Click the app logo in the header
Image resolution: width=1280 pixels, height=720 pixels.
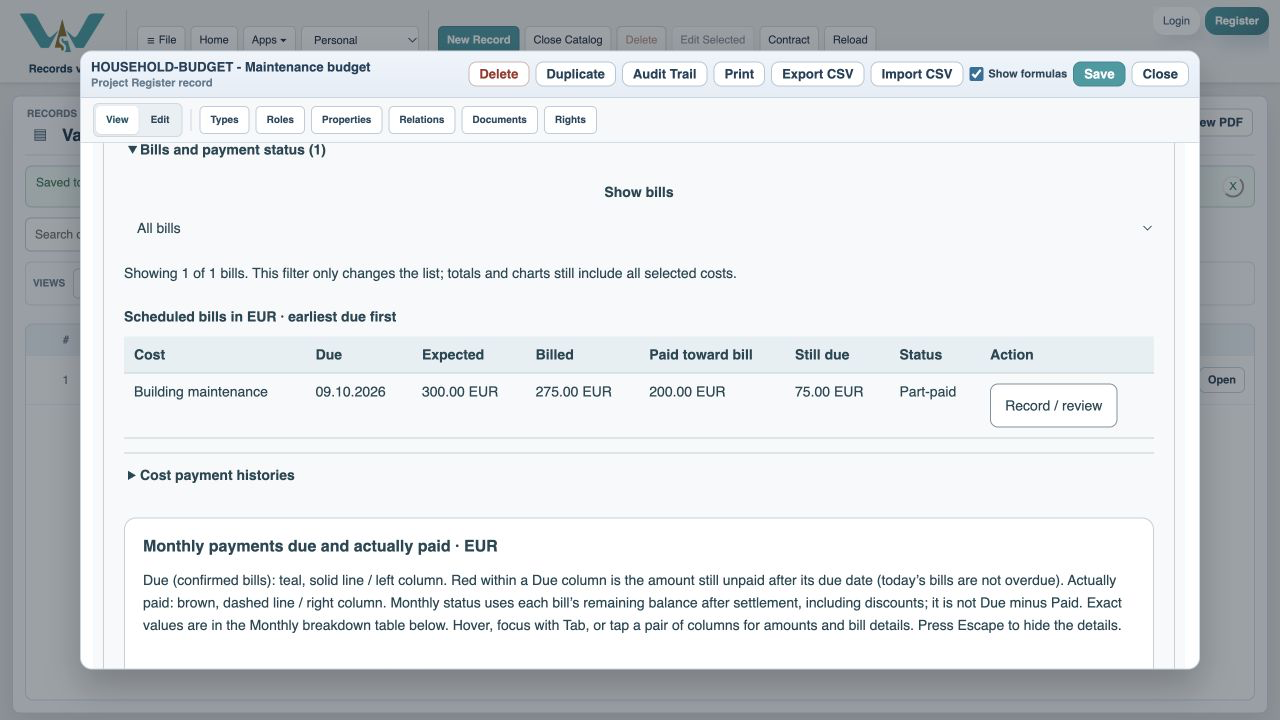click(62, 32)
